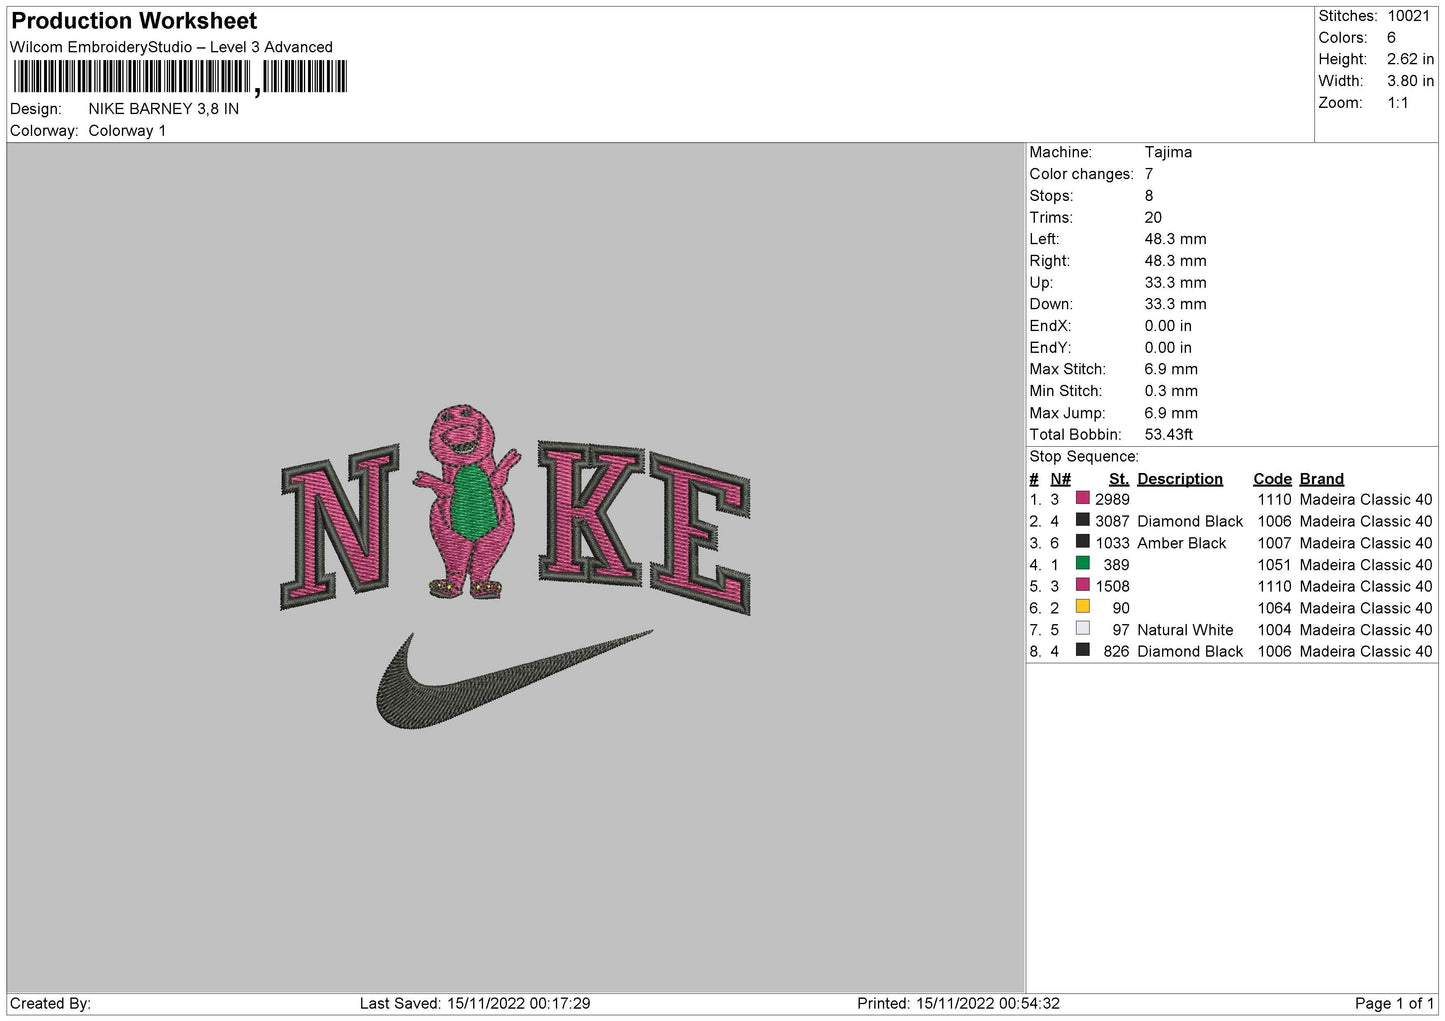Click Madeira Classic 40 in row 5
This screenshot has width=1445, height=1021.
pos(1366,586)
